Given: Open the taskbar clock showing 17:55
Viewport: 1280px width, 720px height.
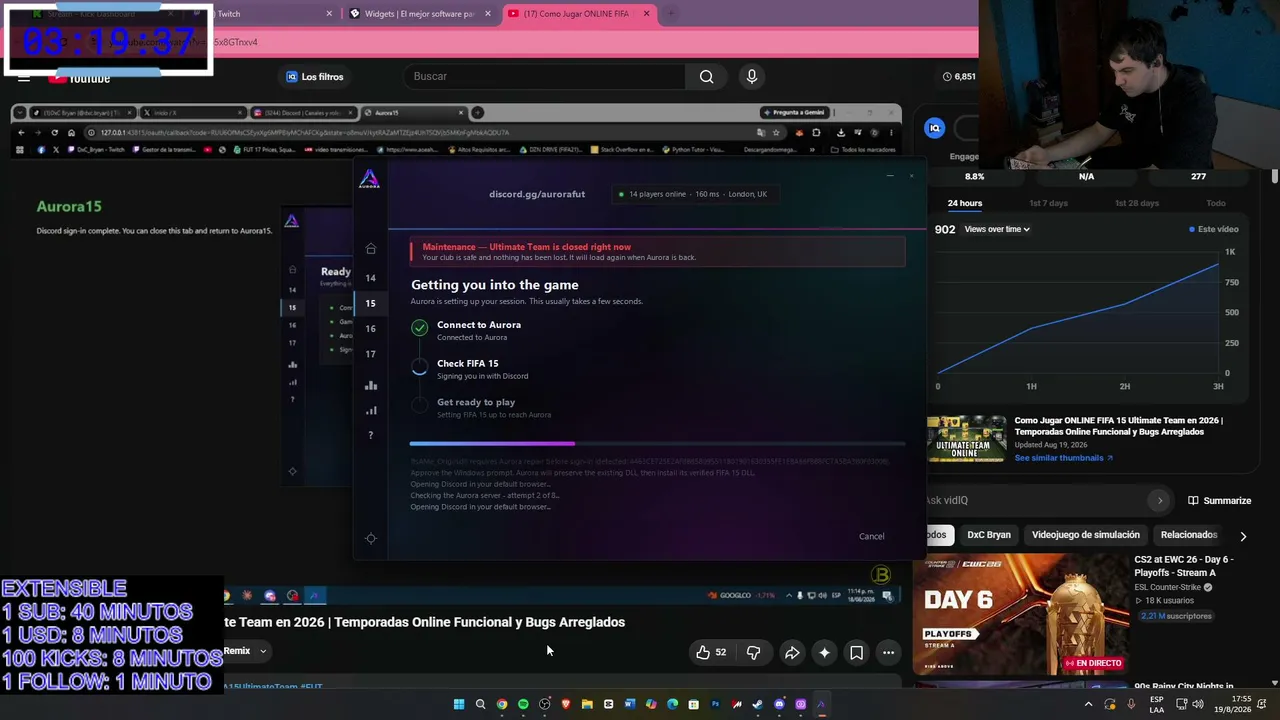Looking at the screenshot, I should pyautogui.click(x=1232, y=704).
